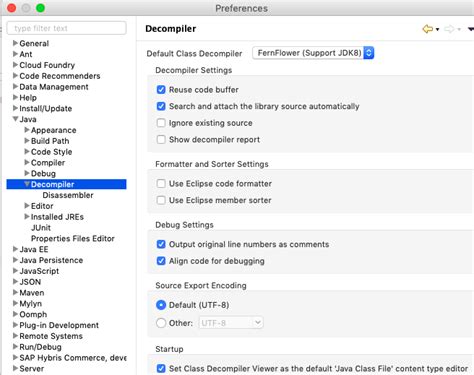Enable Use Eclipse code formatter
Image resolution: width=474 pixels, height=375 pixels.
pos(161,184)
